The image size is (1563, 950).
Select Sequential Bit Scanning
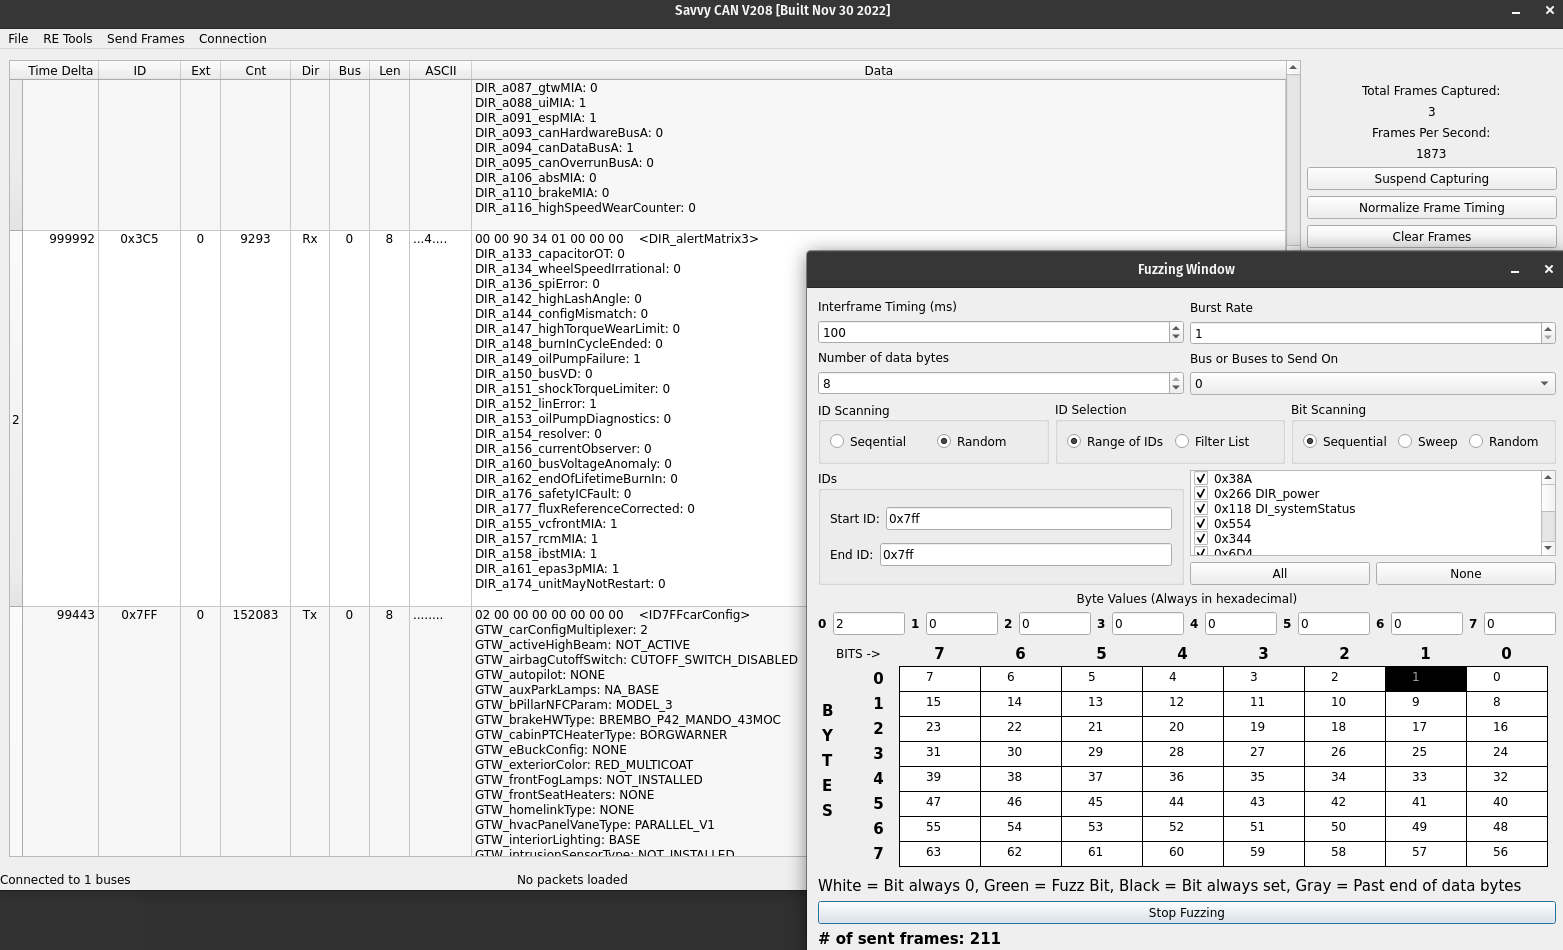pos(1344,442)
